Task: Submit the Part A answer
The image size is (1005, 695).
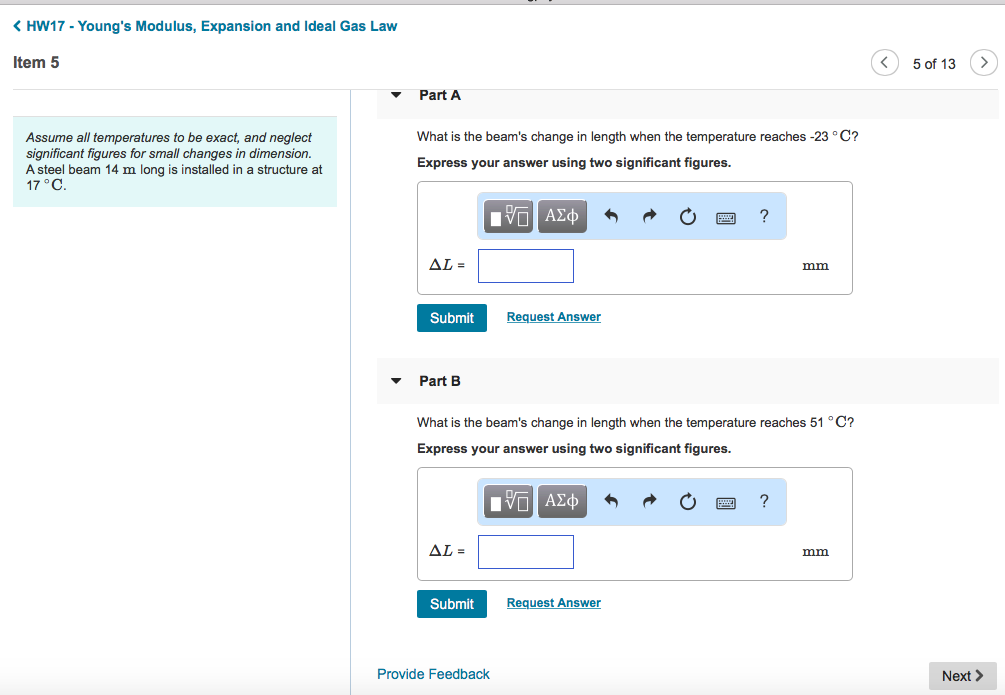Action: click(451, 317)
